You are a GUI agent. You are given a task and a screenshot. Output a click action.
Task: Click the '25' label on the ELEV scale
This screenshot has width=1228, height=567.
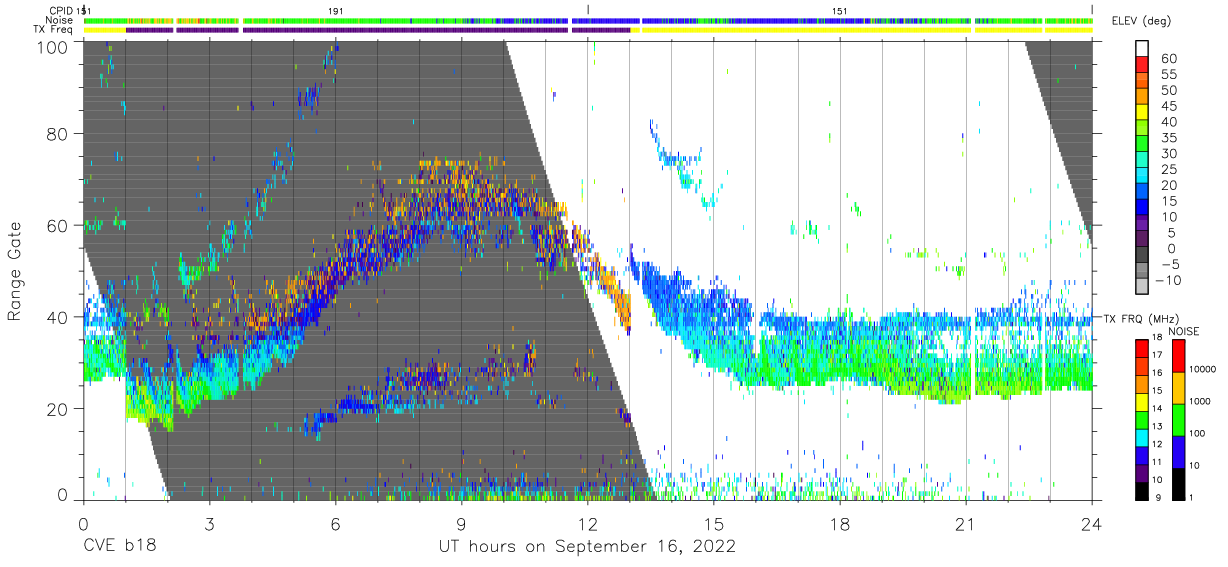(1171, 170)
